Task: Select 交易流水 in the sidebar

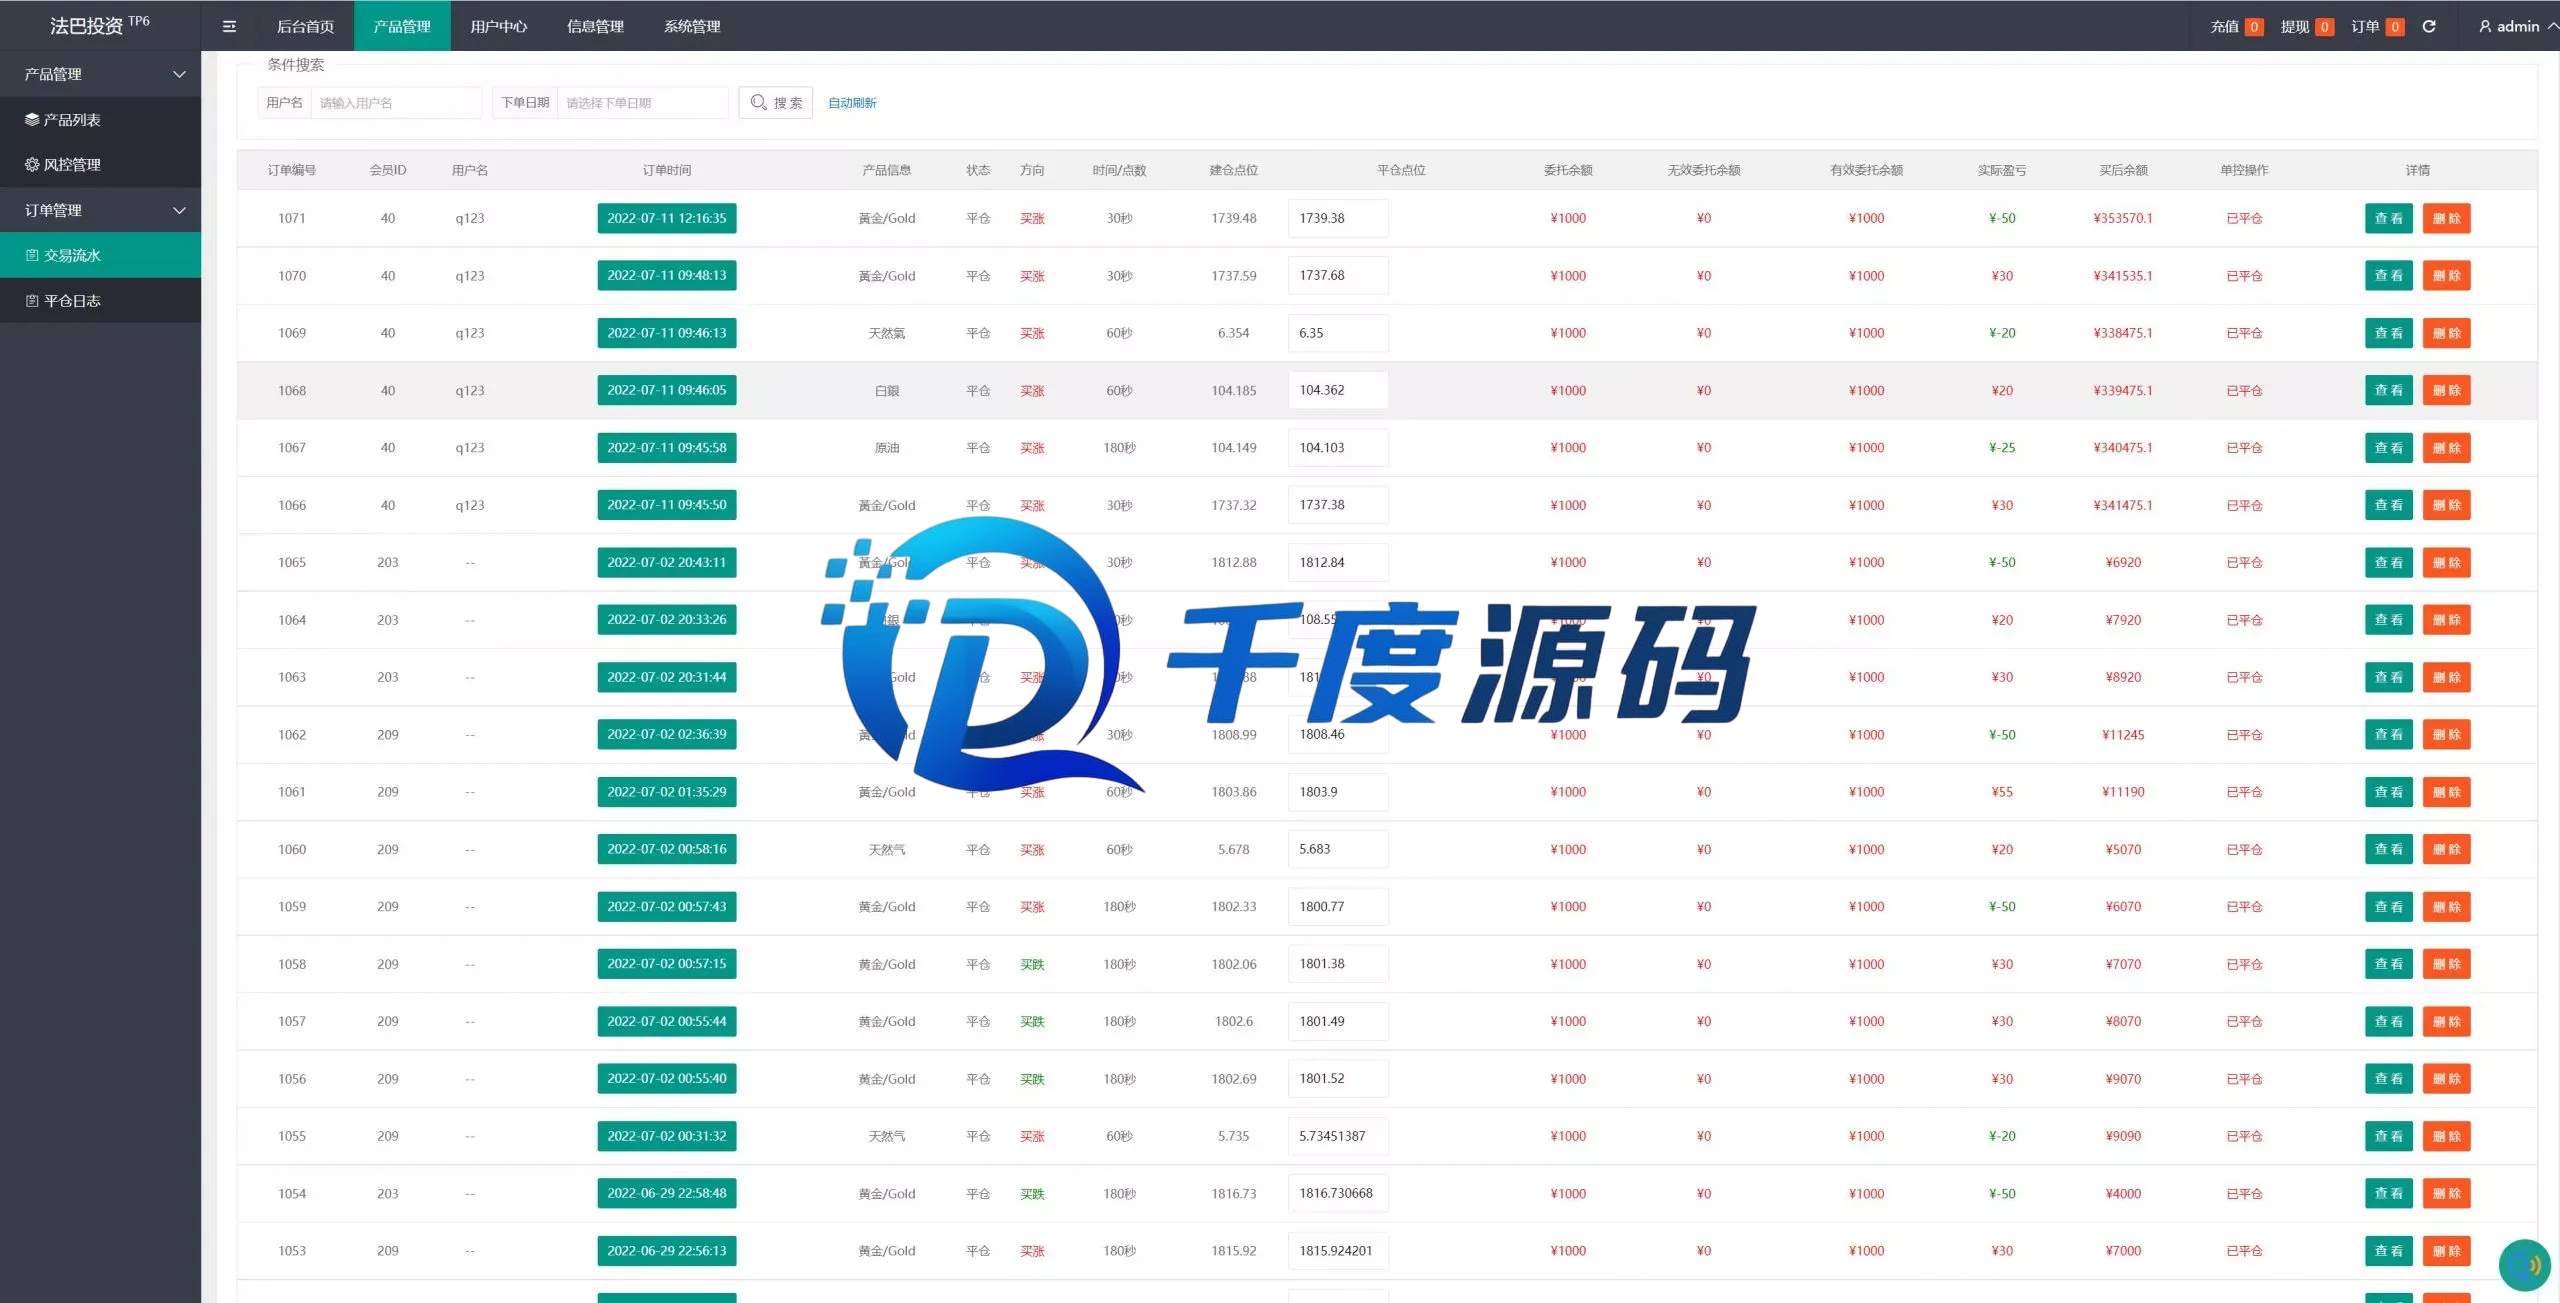Action: pyautogui.click(x=100, y=255)
